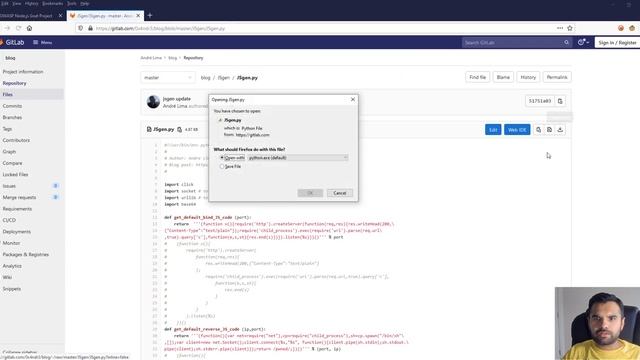Open Tags in the sidebar
Image resolution: width=640 pixels, height=360 pixels.
coord(7,129)
